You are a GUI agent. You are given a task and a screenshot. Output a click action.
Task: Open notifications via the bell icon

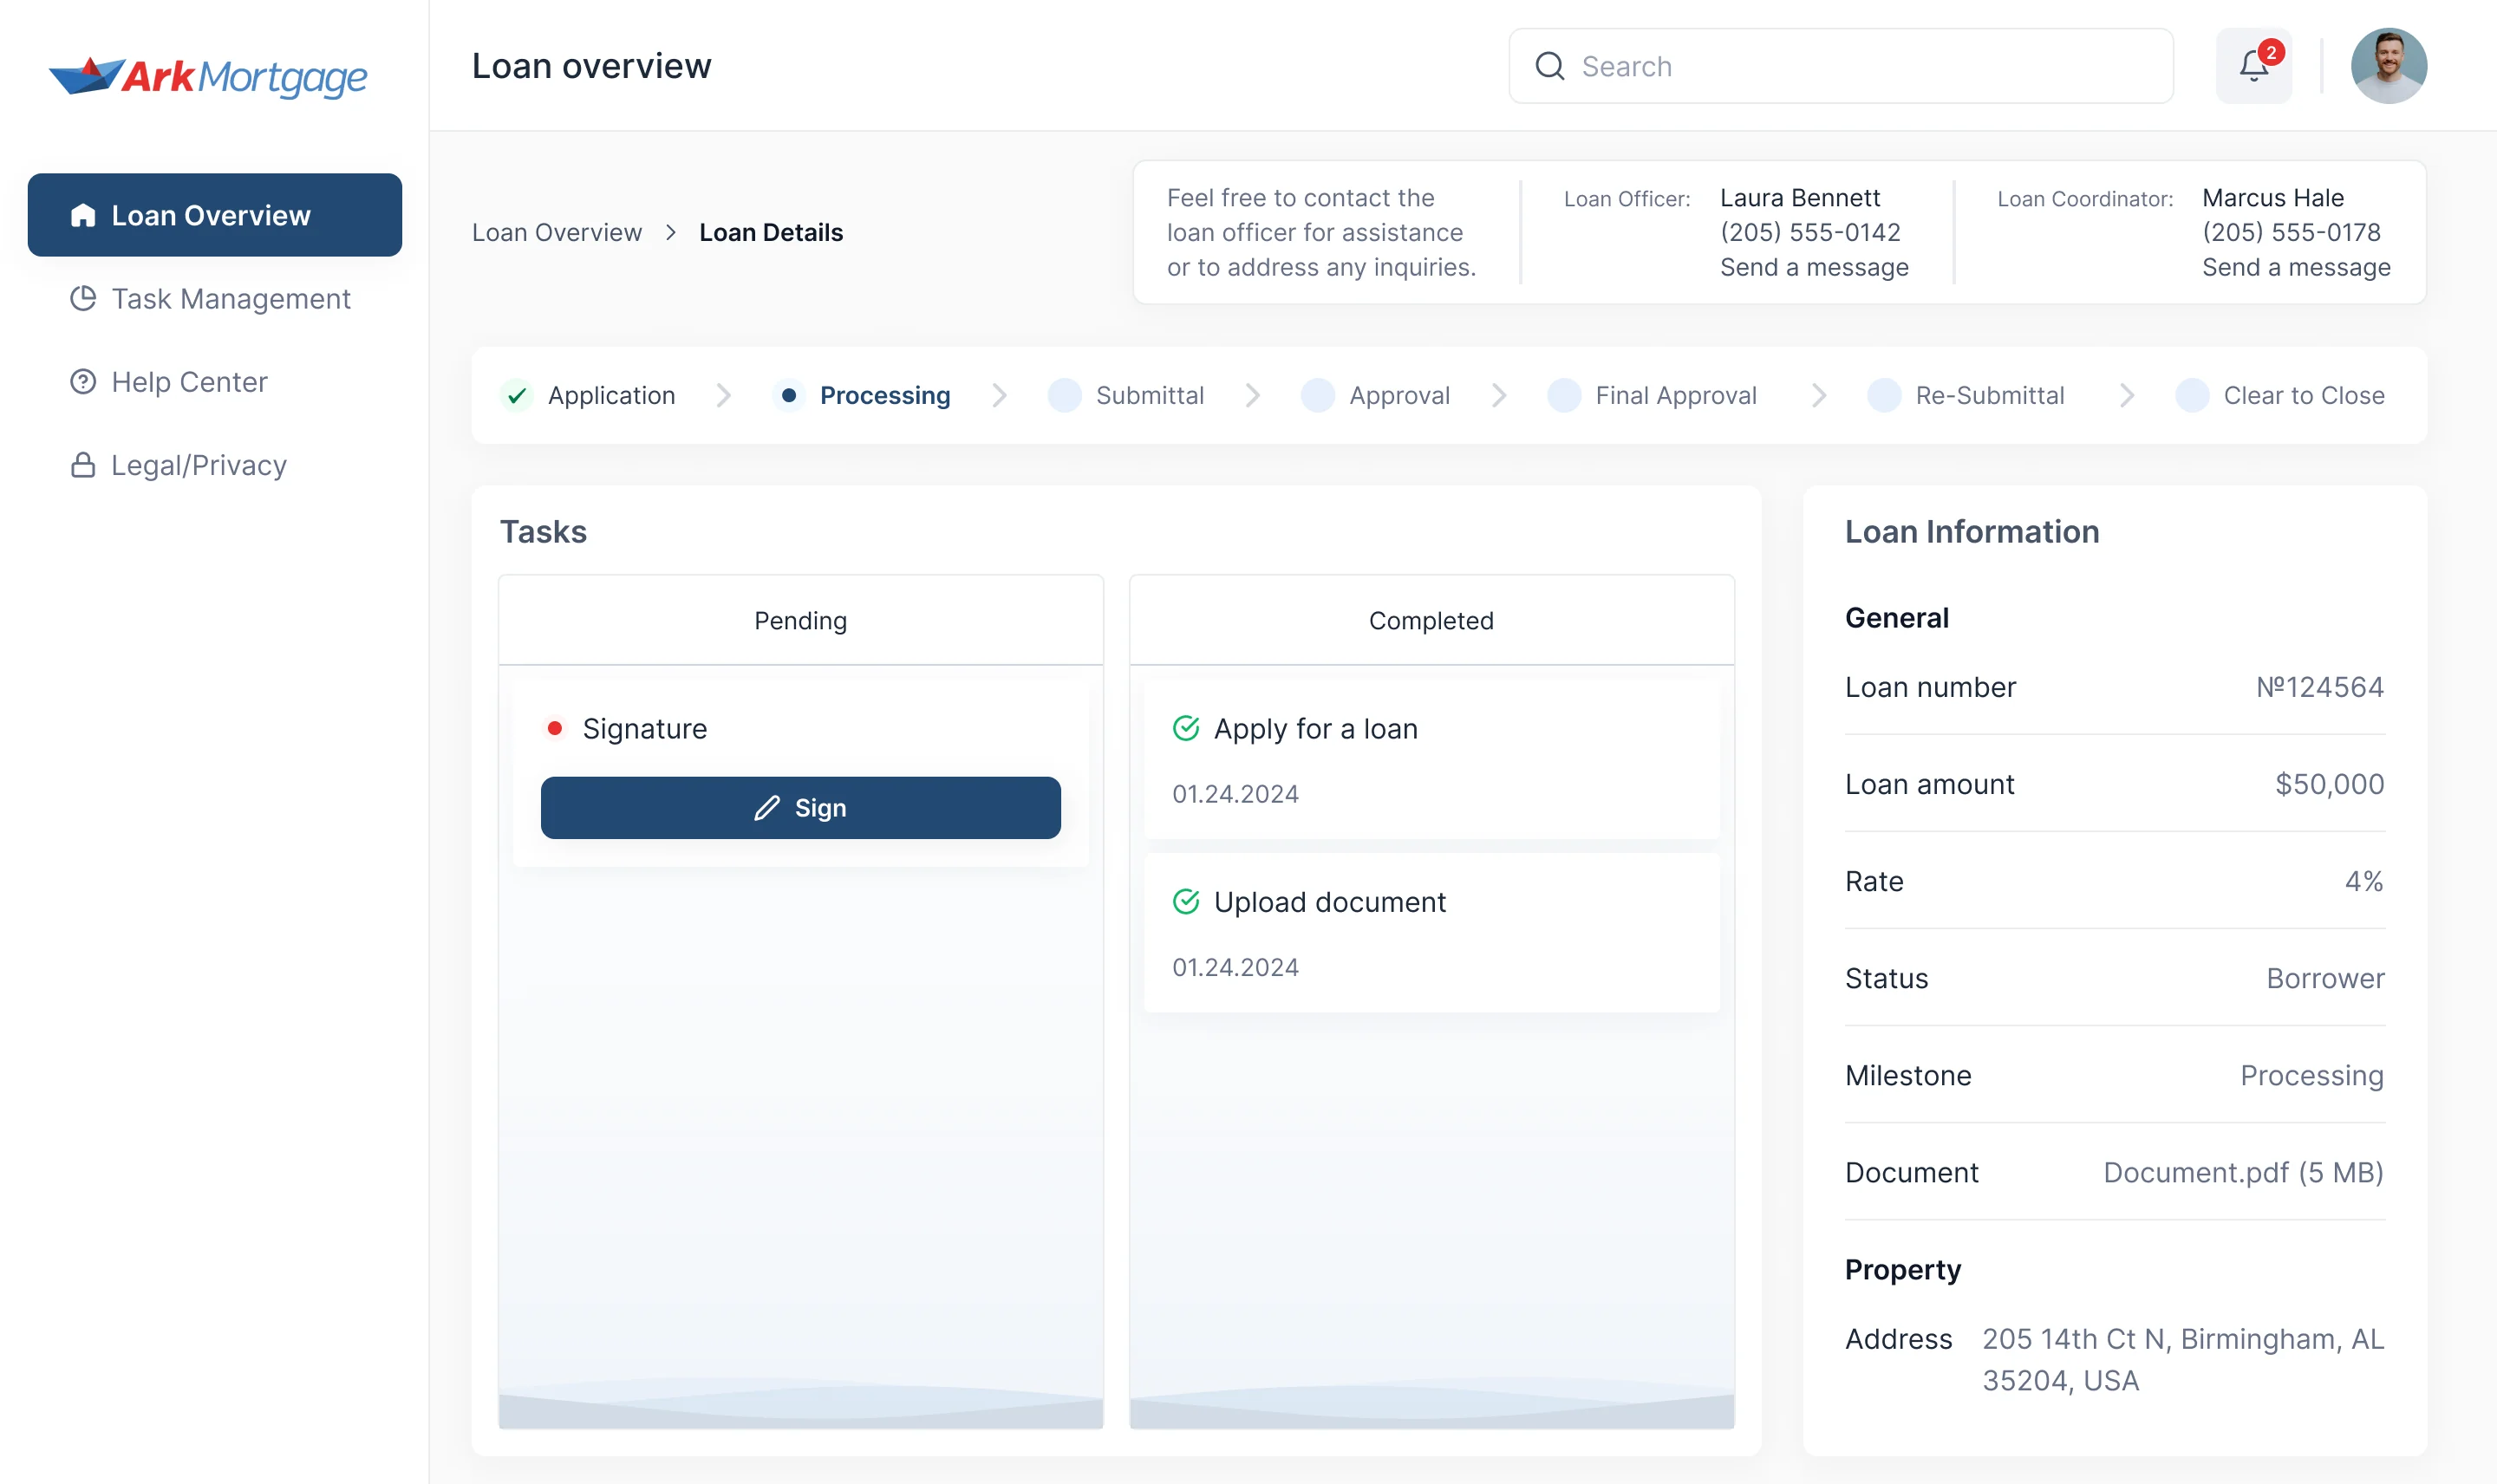(x=2253, y=66)
